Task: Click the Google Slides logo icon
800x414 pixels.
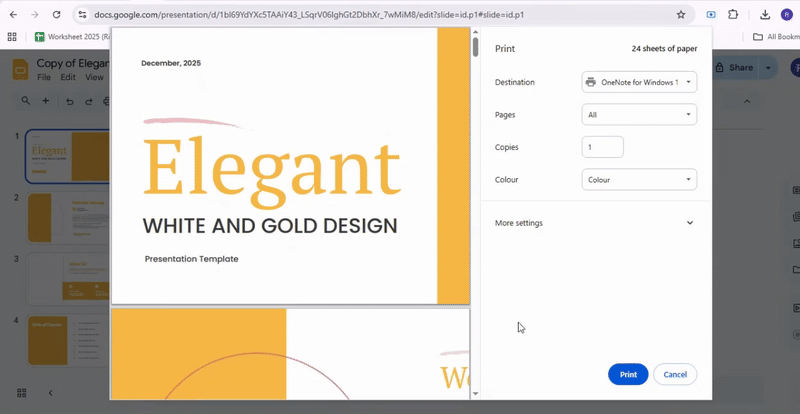Action: click(19, 68)
